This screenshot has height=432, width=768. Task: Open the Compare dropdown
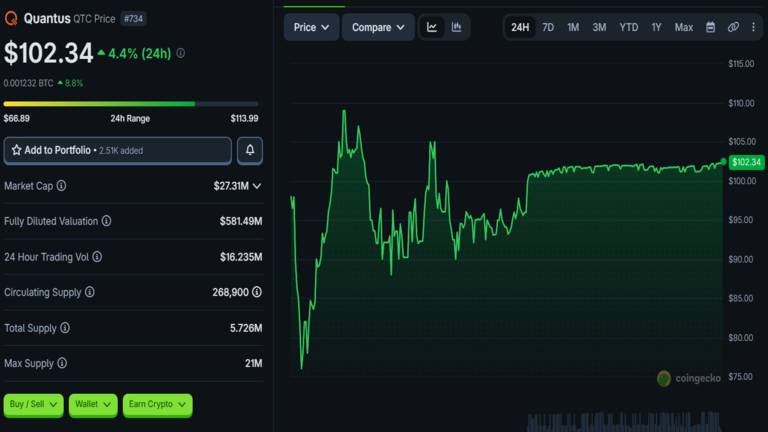(378, 27)
